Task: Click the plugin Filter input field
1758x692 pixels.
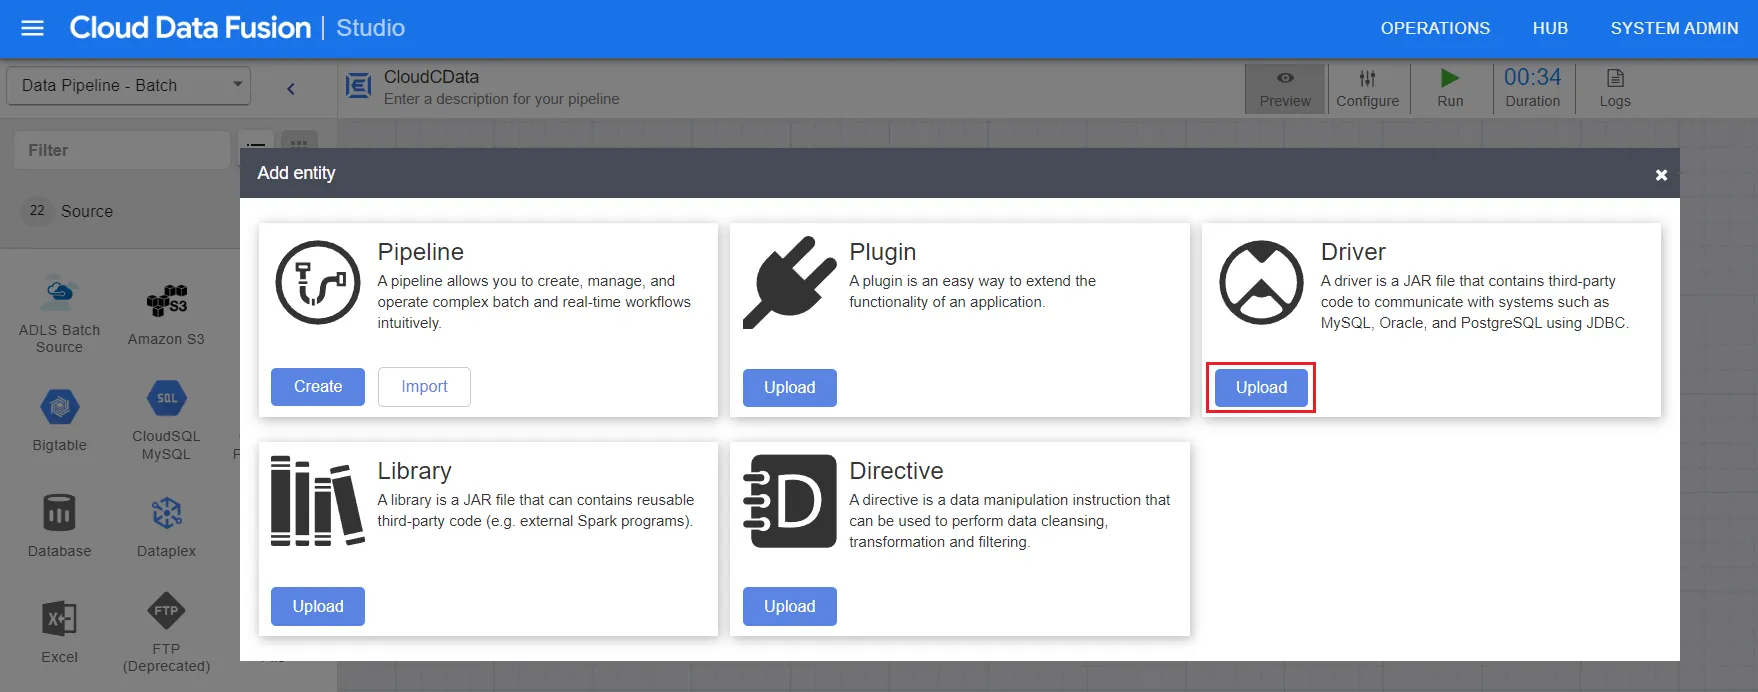Action: click(122, 150)
